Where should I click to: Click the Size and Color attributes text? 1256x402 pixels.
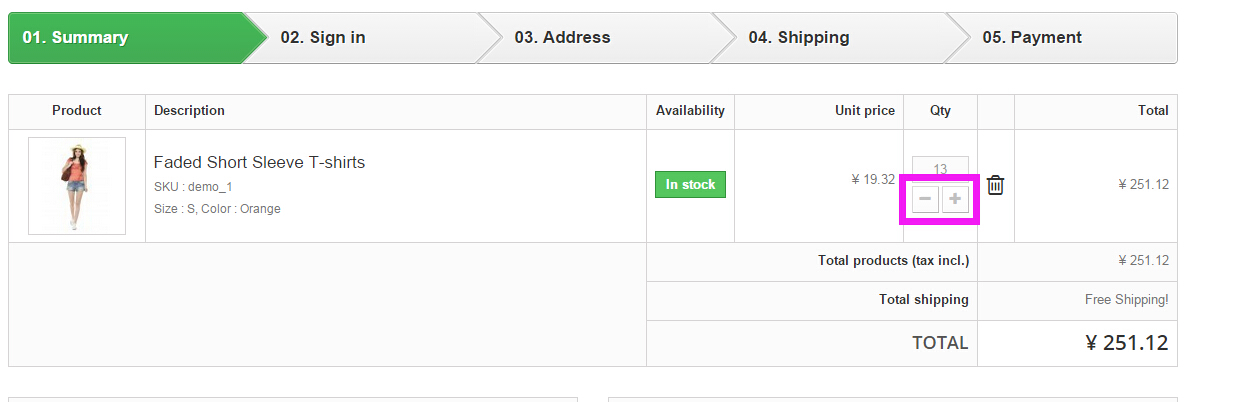click(217, 209)
